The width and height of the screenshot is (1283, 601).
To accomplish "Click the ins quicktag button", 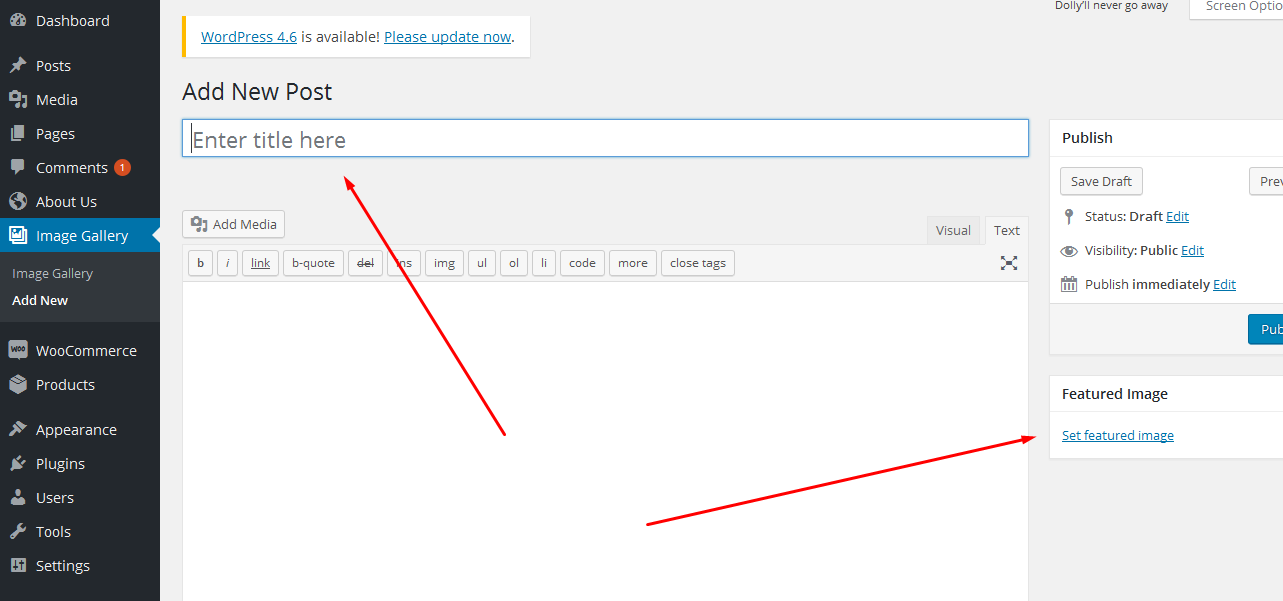I will [404, 263].
